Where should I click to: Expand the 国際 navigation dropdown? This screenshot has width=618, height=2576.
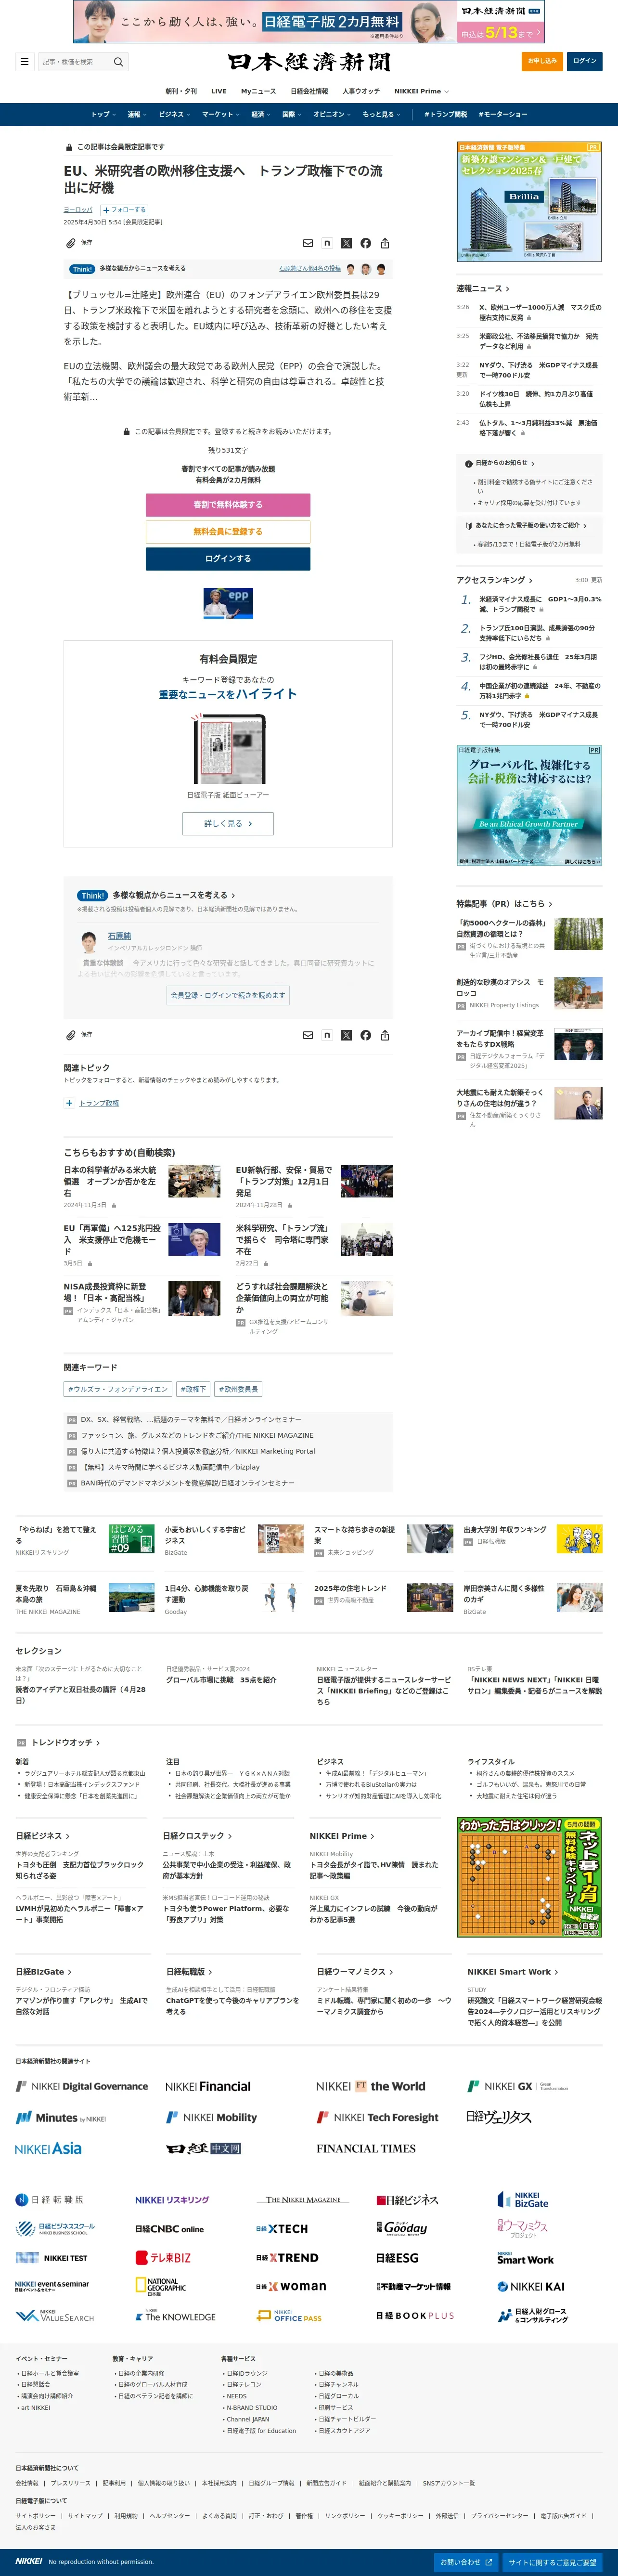(292, 114)
